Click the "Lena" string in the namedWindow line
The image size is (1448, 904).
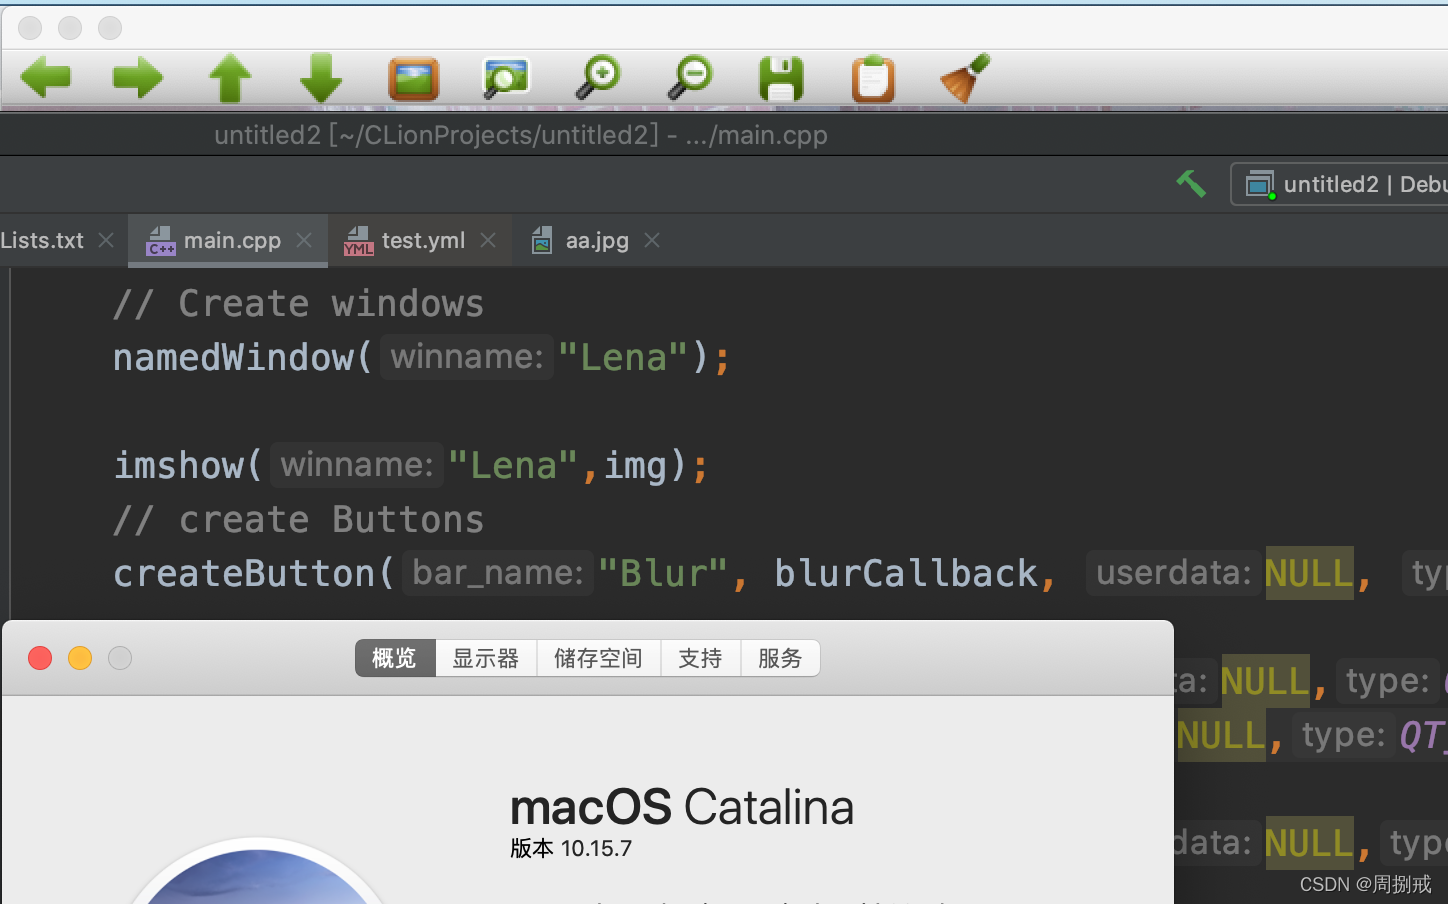pos(623,357)
